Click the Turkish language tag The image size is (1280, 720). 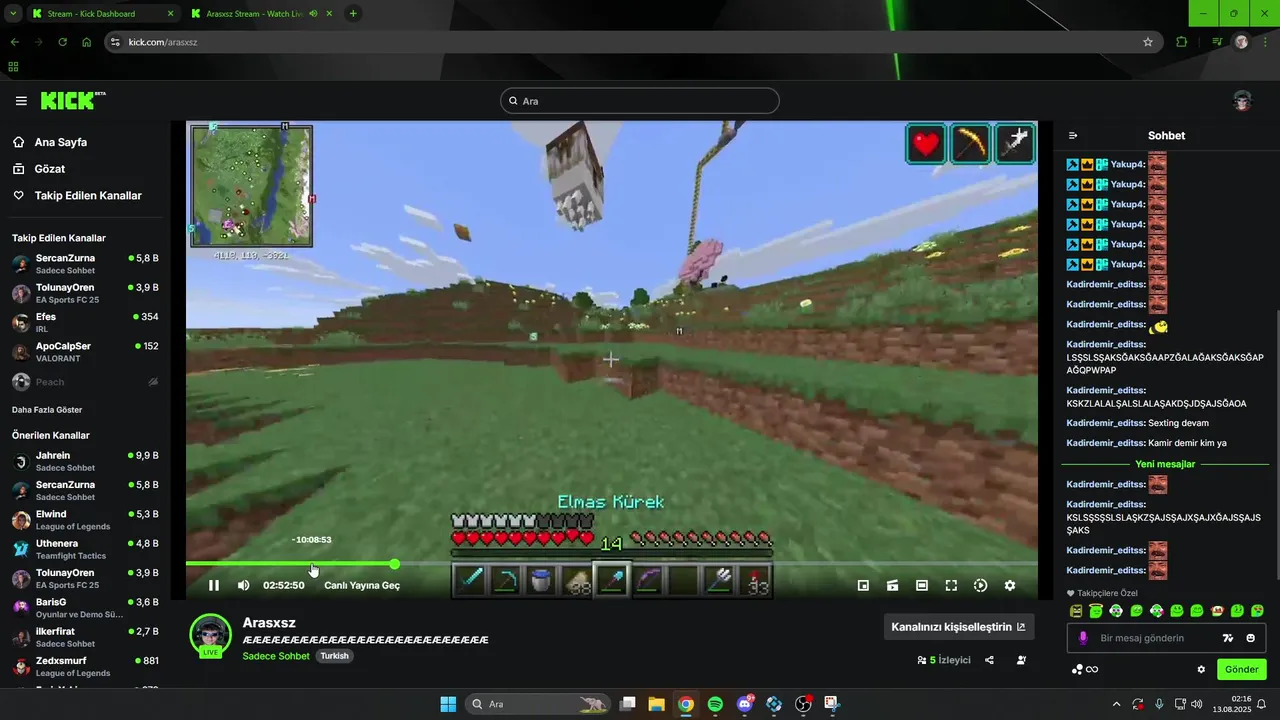coord(334,656)
